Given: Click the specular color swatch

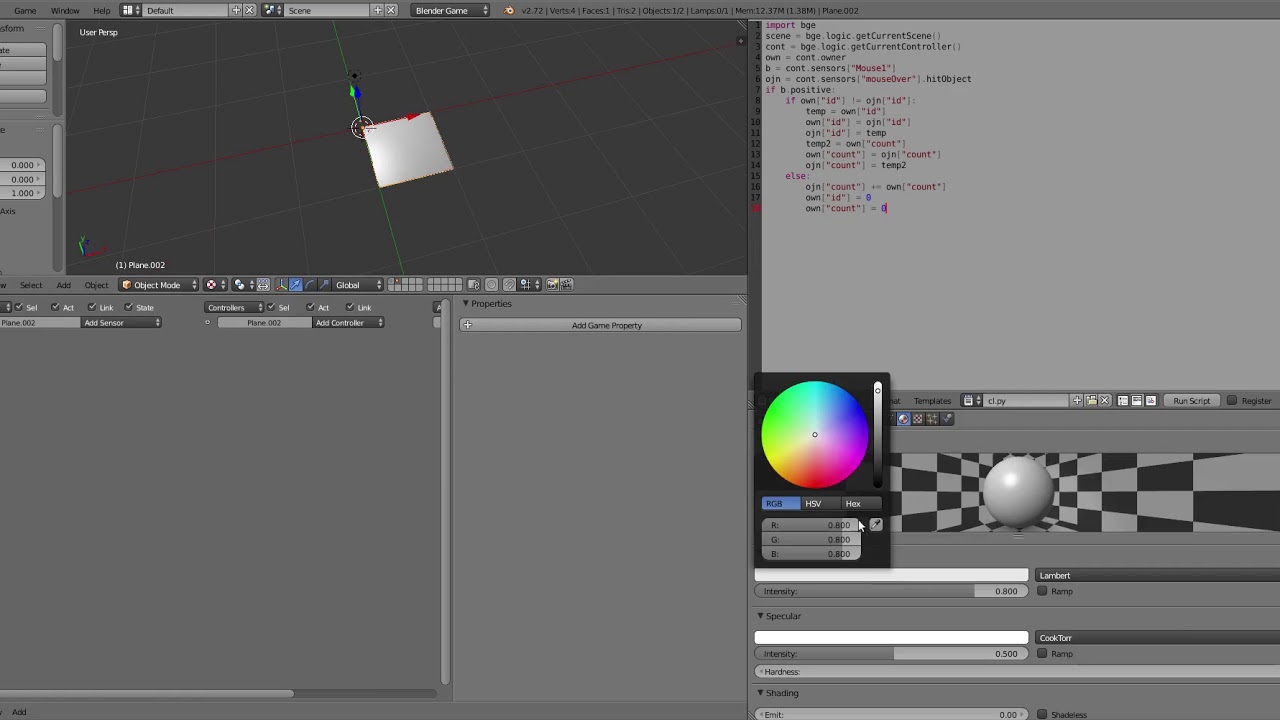Looking at the screenshot, I should pos(891,638).
